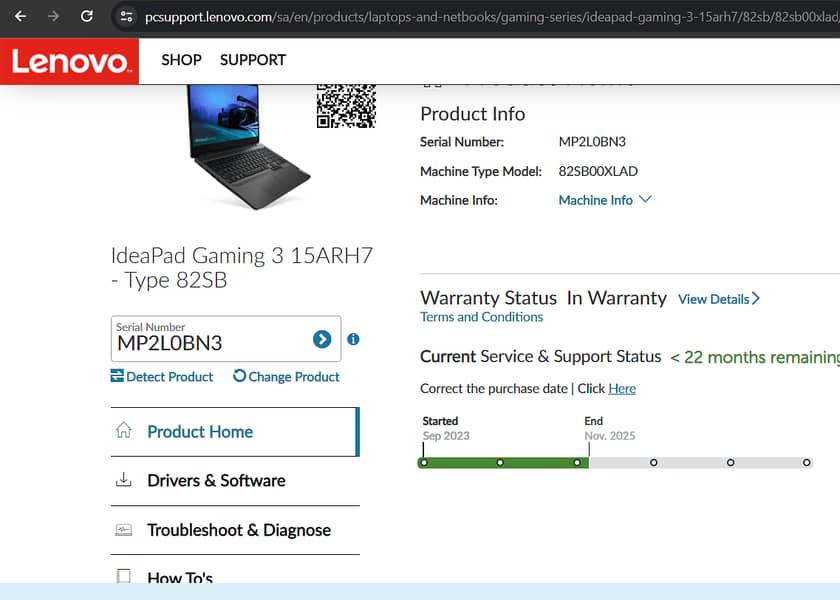Click the browser back arrow
Image resolution: width=840 pixels, height=600 pixels.
20,17
